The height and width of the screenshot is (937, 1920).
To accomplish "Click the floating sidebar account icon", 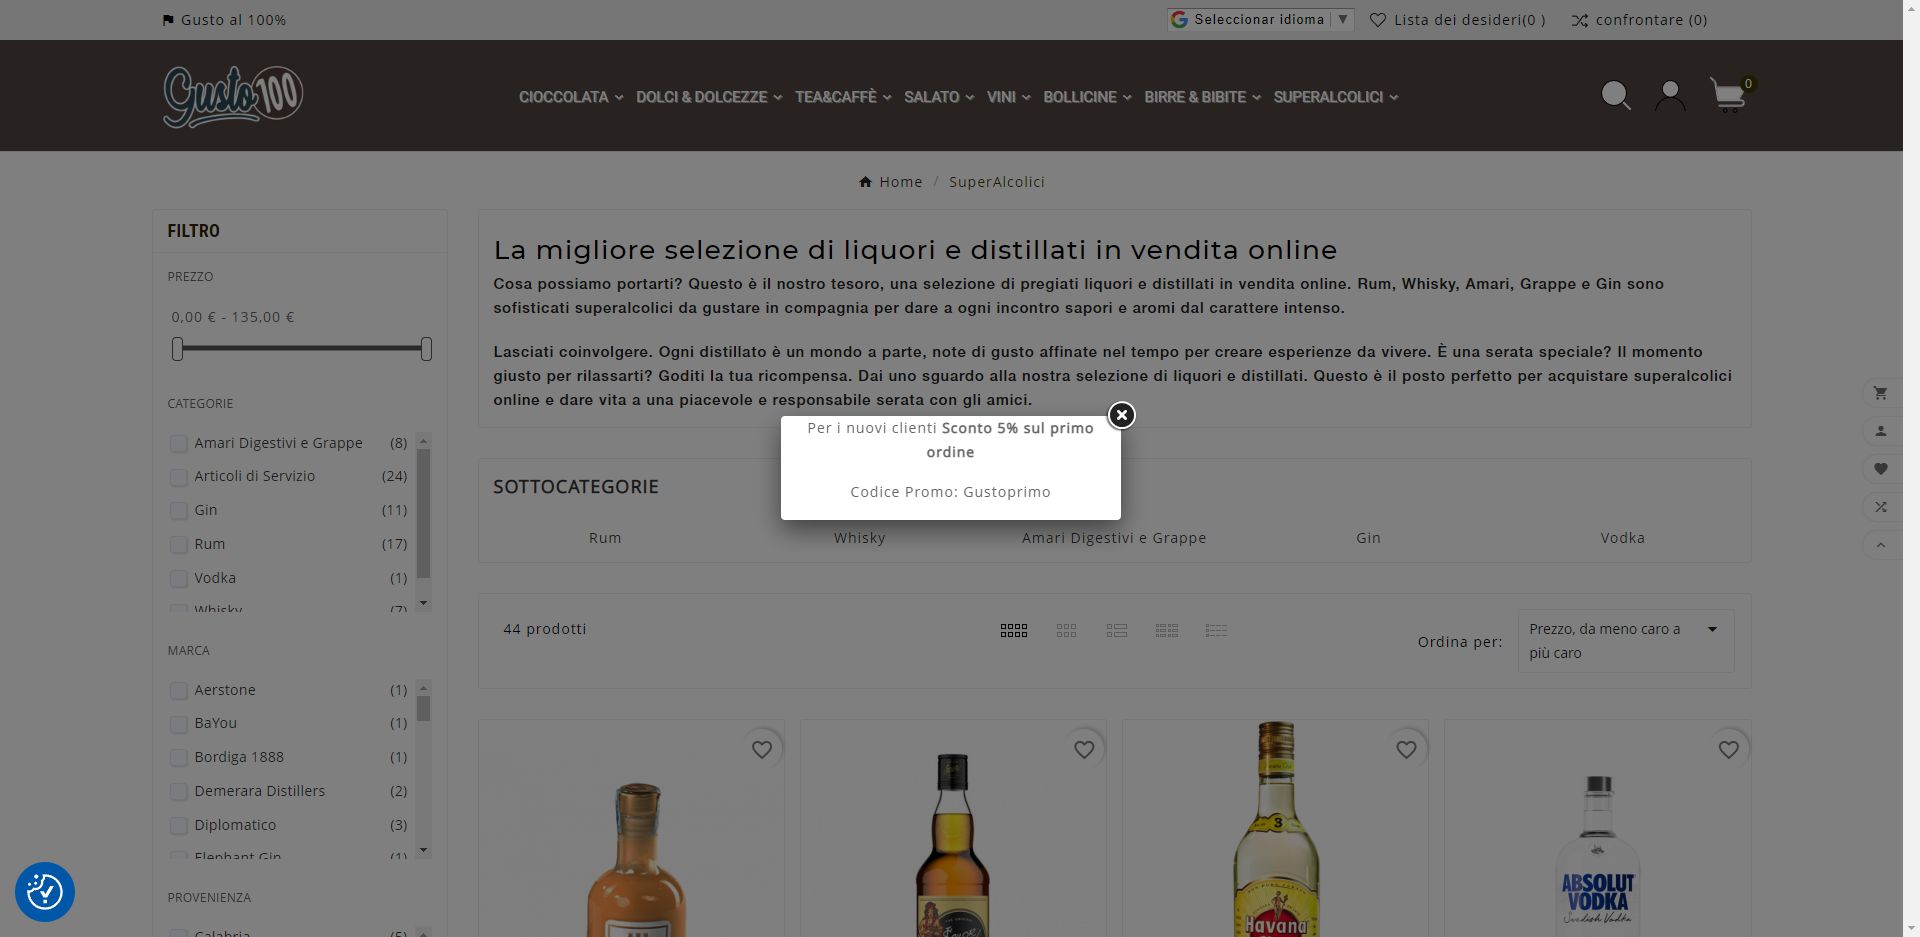I will coord(1881,431).
